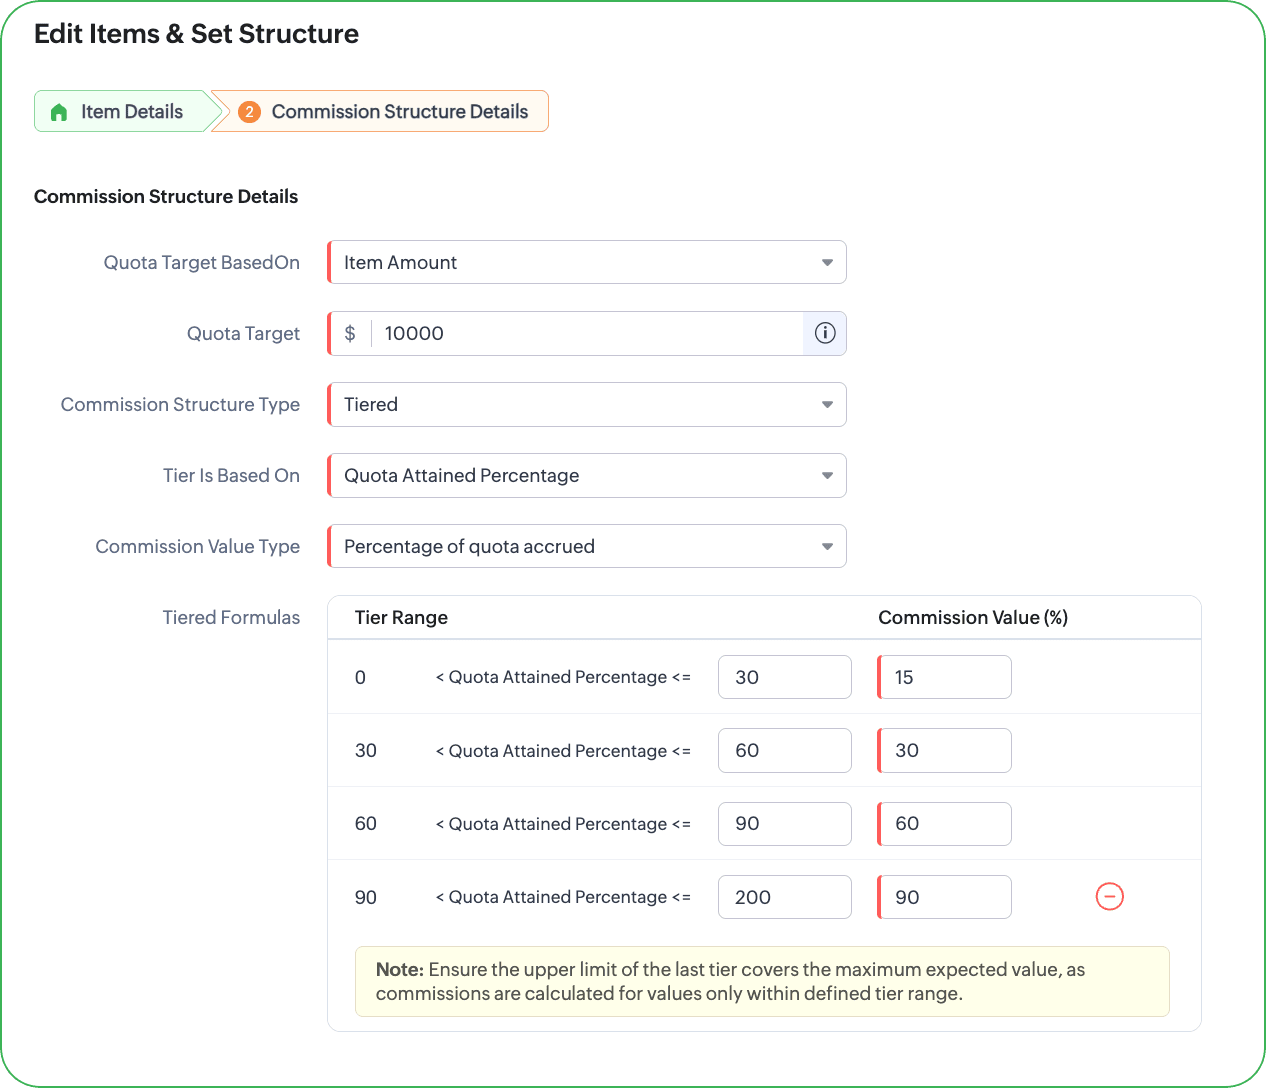The width and height of the screenshot is (1266, 1088).
Task: Click the dollar sign in the Quota Target field
Action: coord(350,333)
